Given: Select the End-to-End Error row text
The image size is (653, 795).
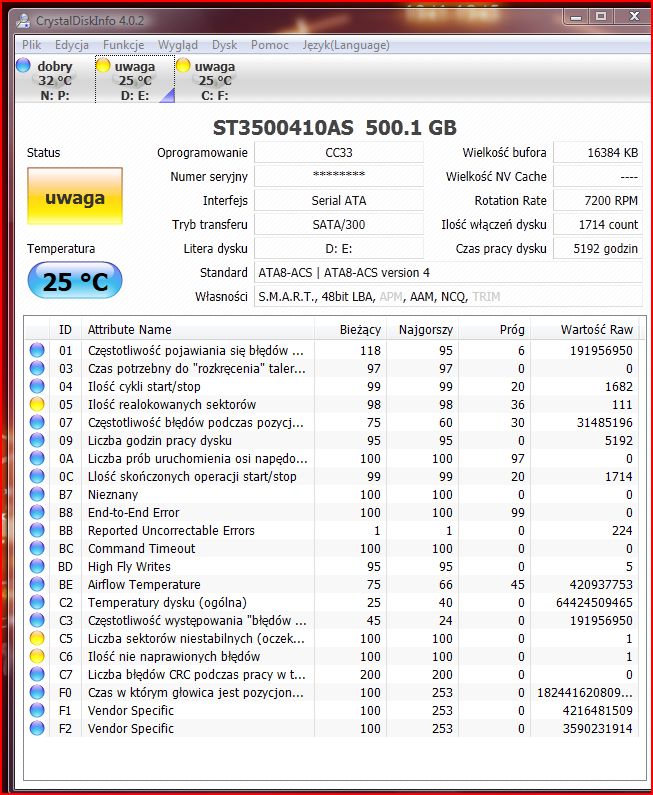Looking at the screenshot, I should [133, 513].
